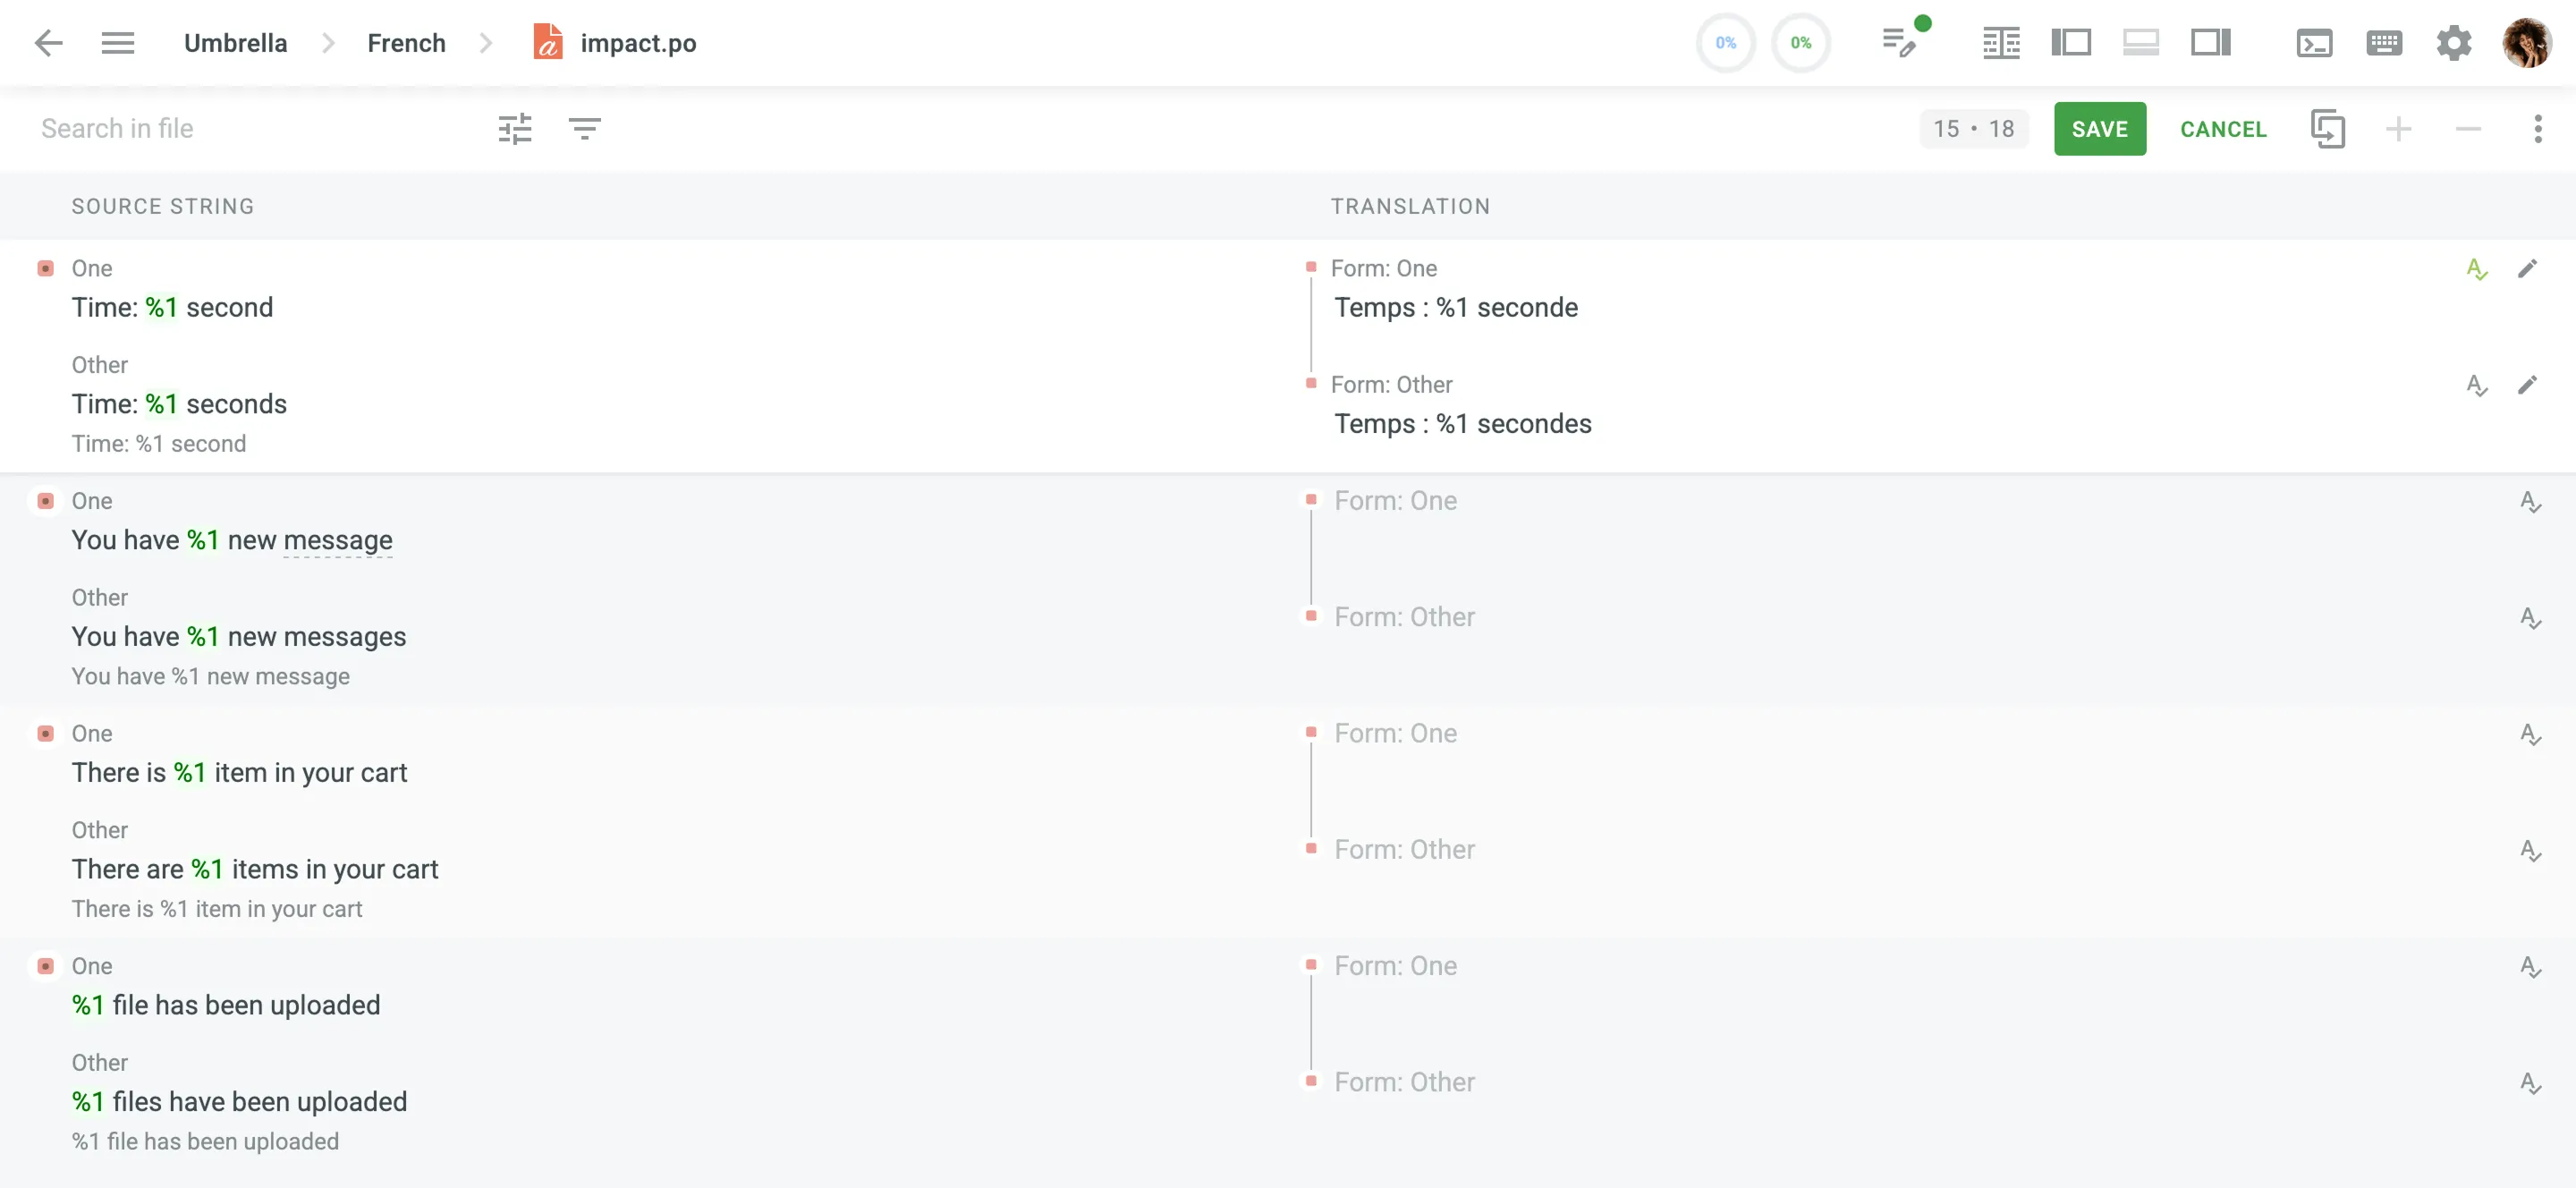Switch to the comfortable side-by-side view layout
2576x1188 pixels.
(x=2001, y=43)
